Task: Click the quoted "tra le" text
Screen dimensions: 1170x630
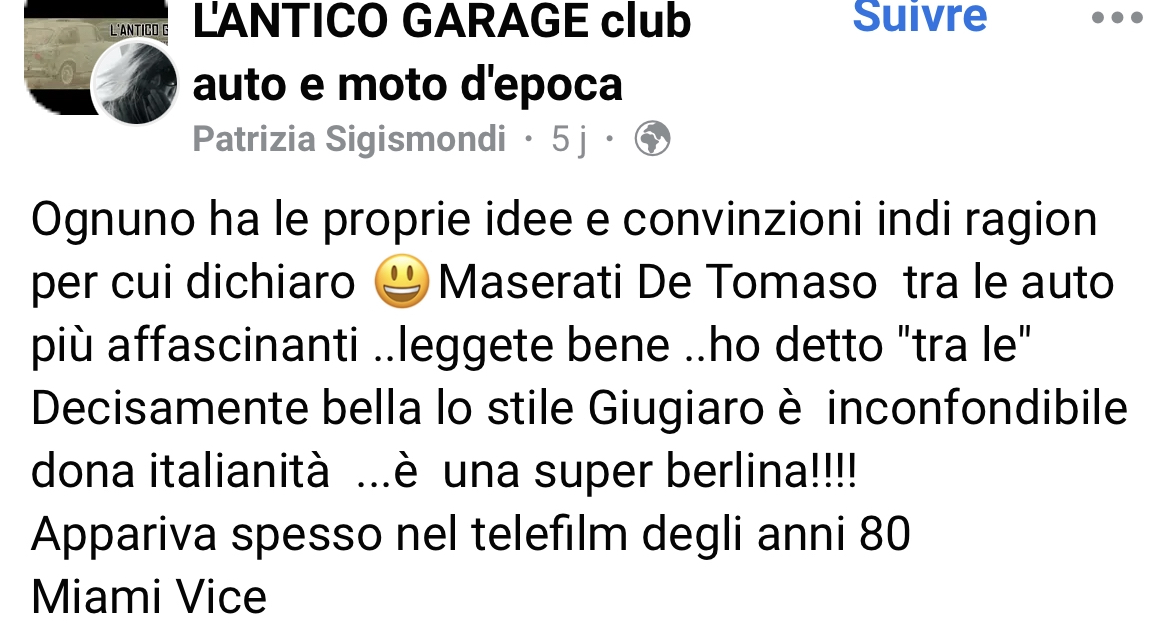Action: point(966,344)
